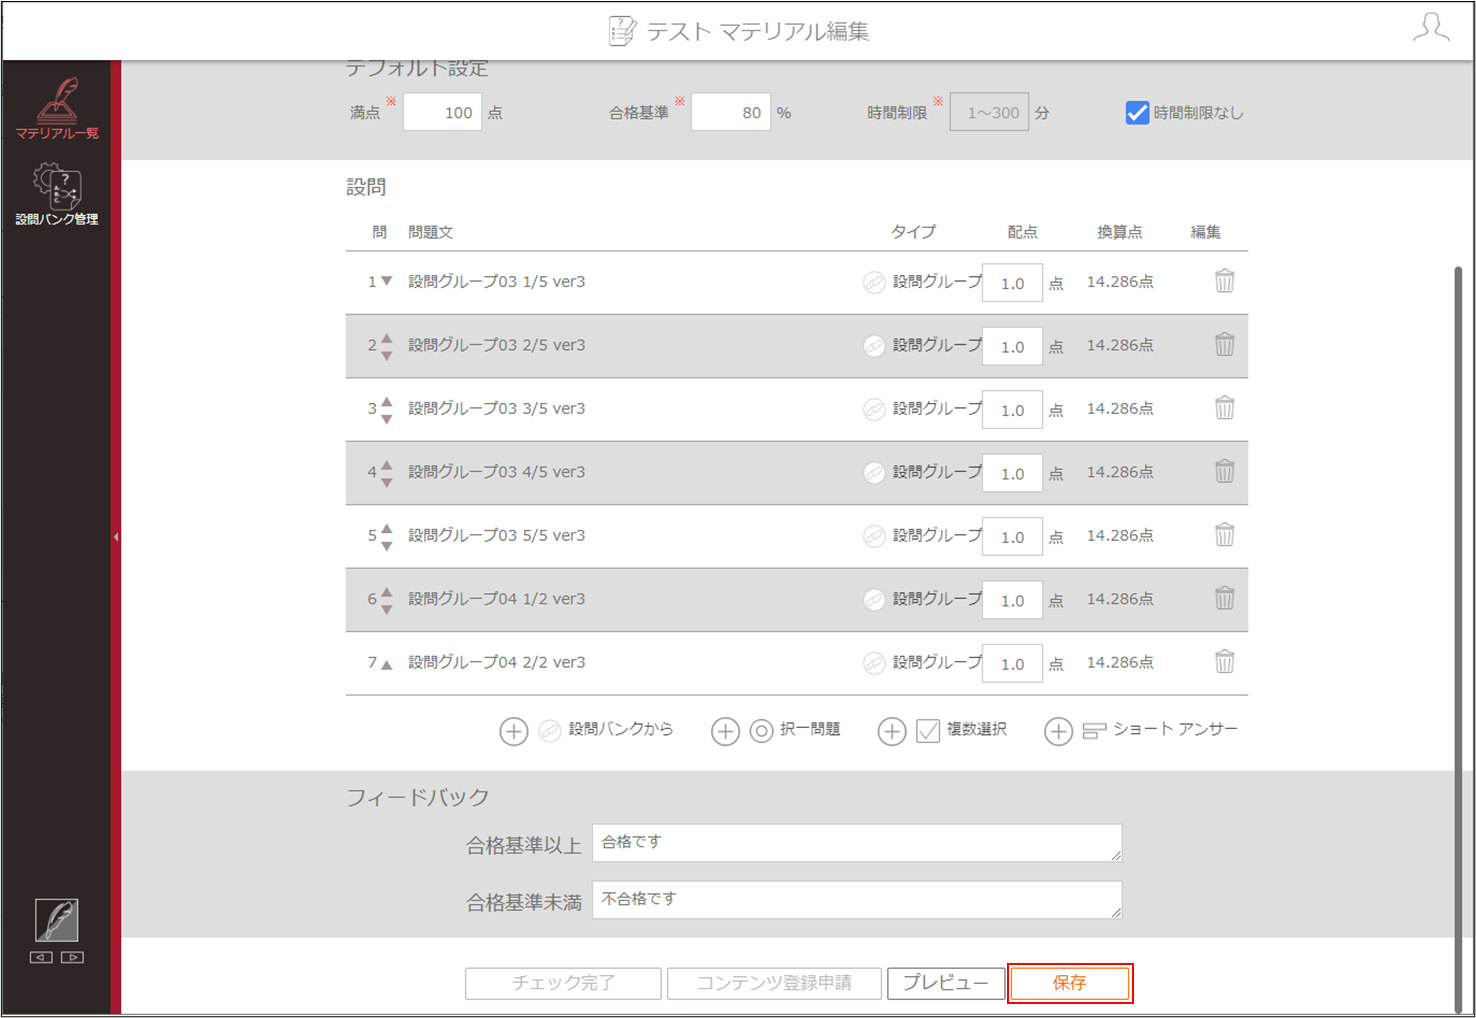Add a question from 設問バンクから

(x=513, y=731)
